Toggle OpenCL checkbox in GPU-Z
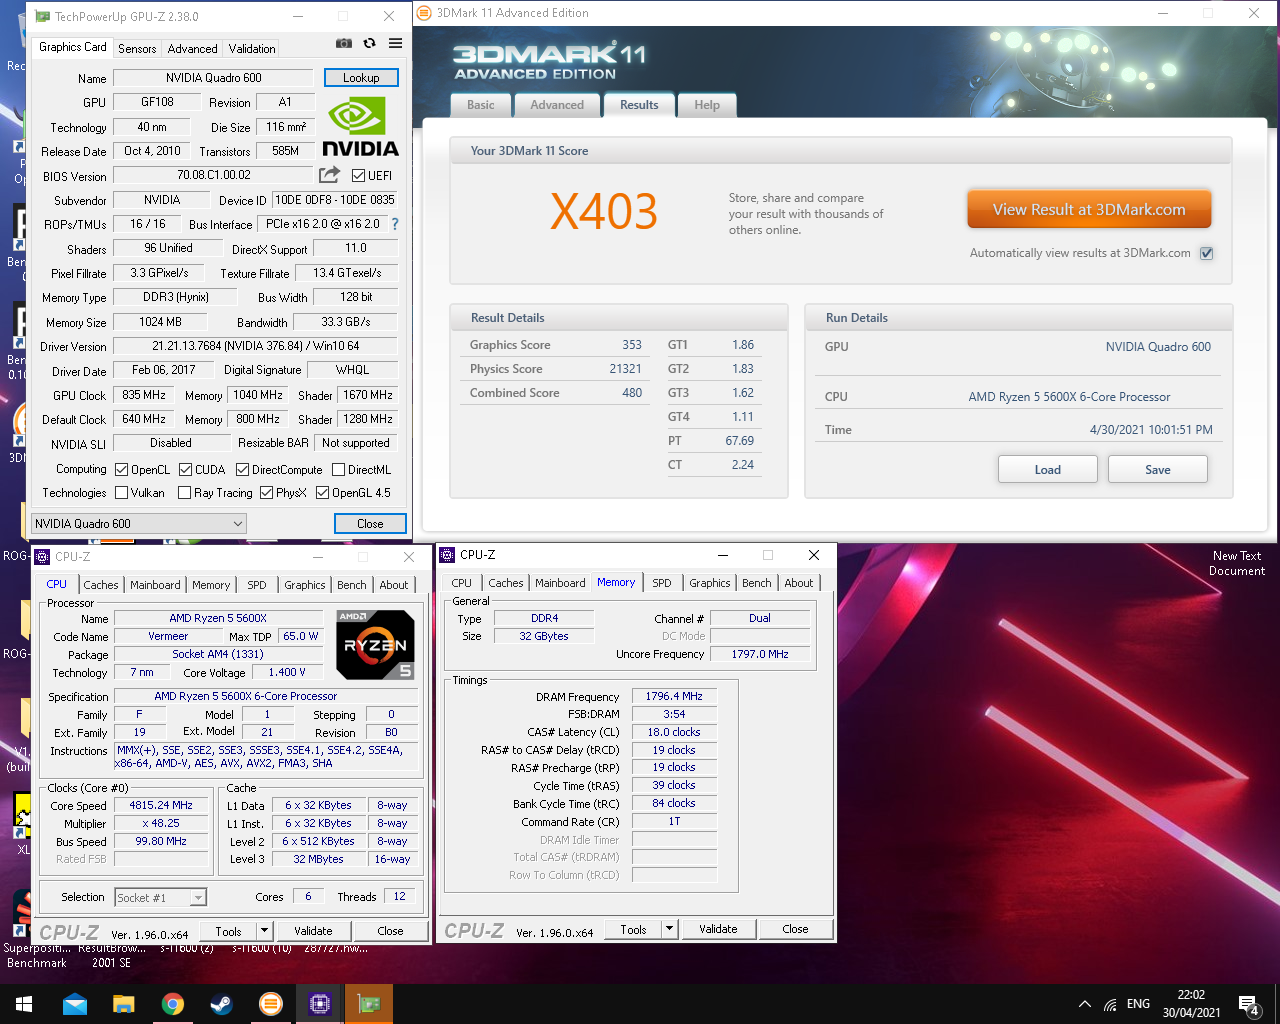Screen dimensions: 1280x1024 (122, 470)
